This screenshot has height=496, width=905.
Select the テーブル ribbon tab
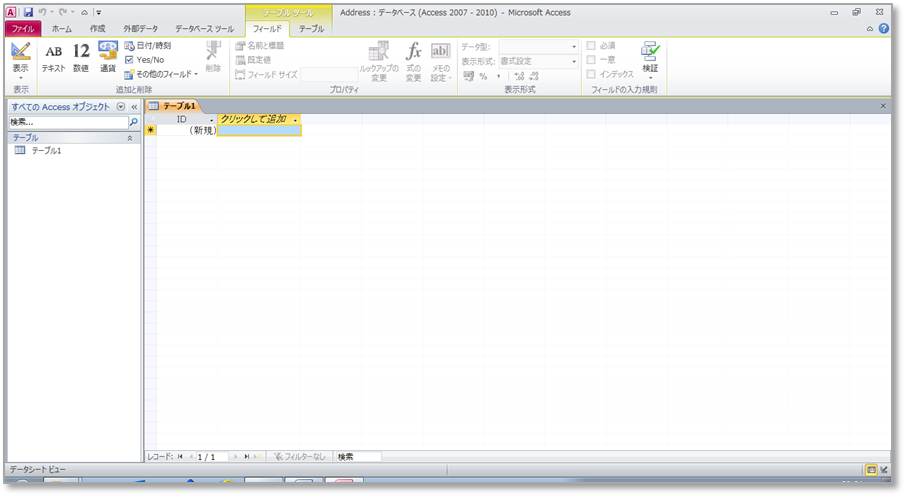311,28
